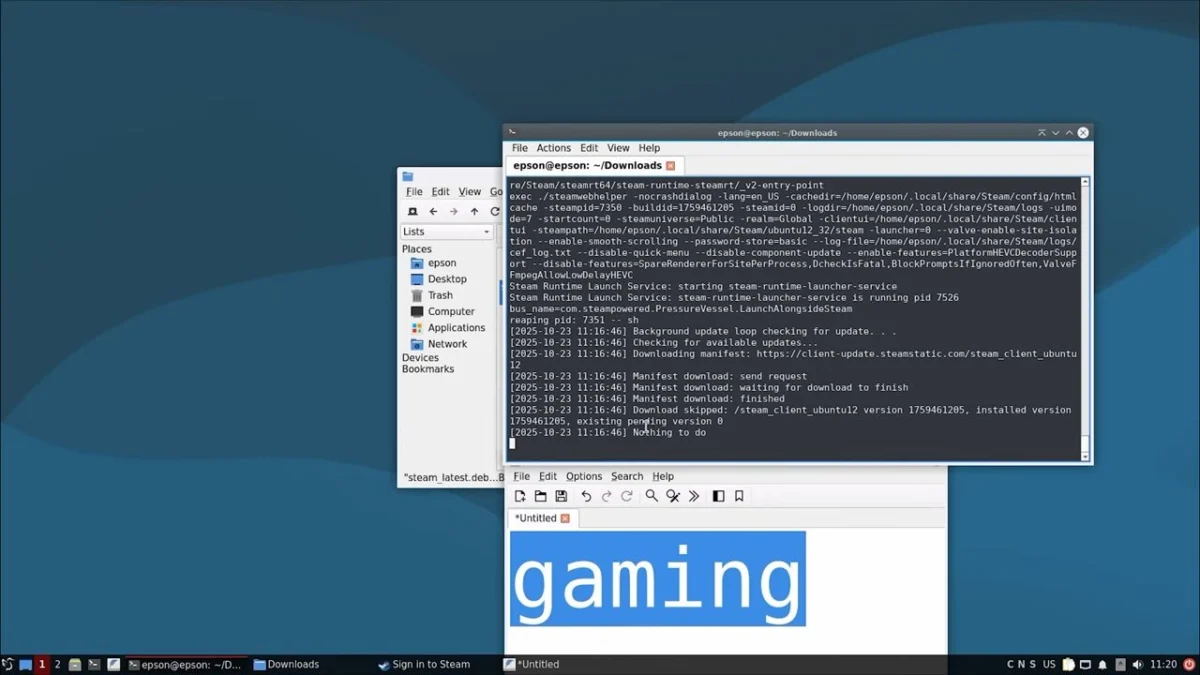The height and width of the screenshot is (675, 1200).
Task: Select the Trash entry in Places
Action: point(440,295)
